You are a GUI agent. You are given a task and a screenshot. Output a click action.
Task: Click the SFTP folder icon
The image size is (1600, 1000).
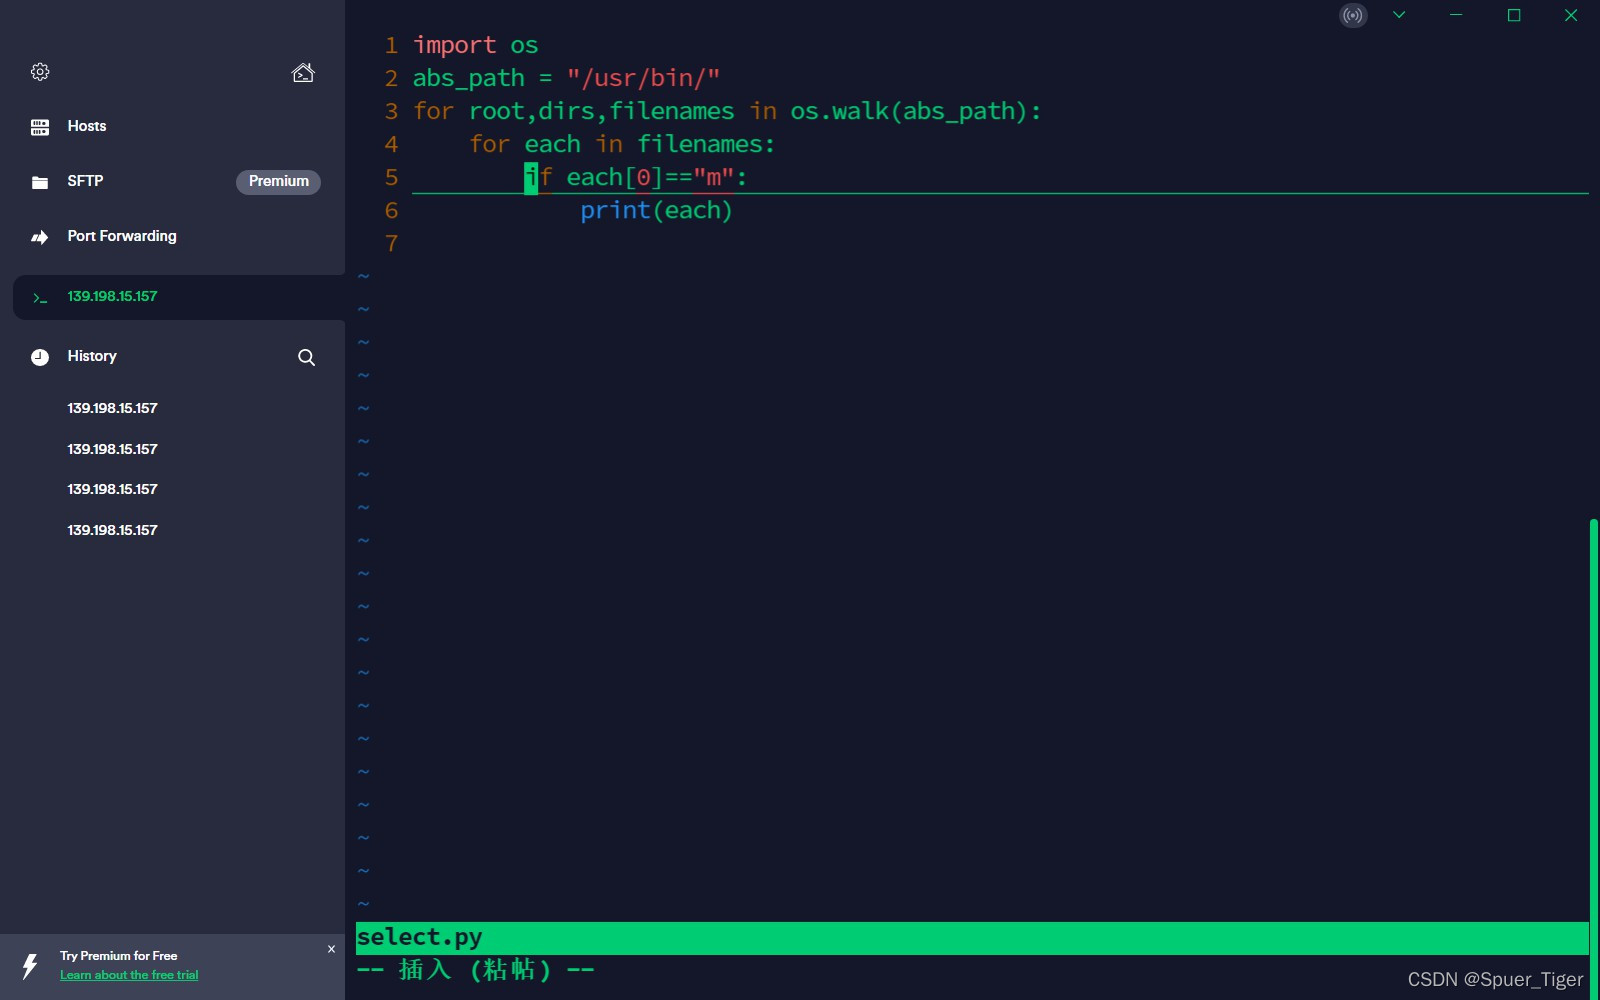pos(40,182)
